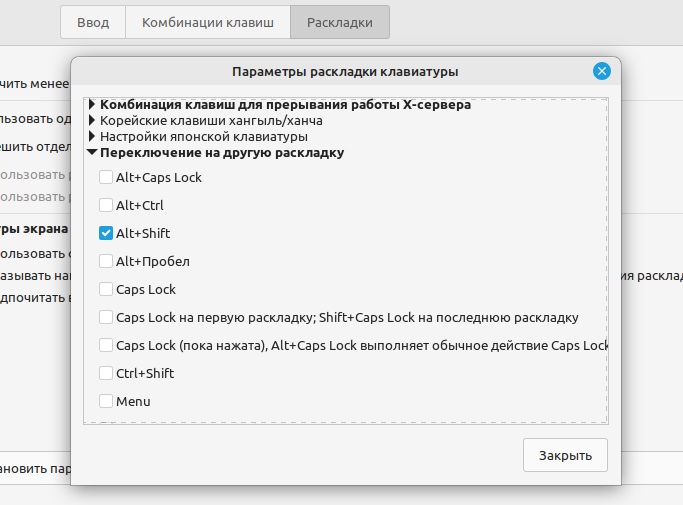Enable the Alt+Caps Lock checkbox
The width and height of the screenshot is (683, 505).
point(106,177)
